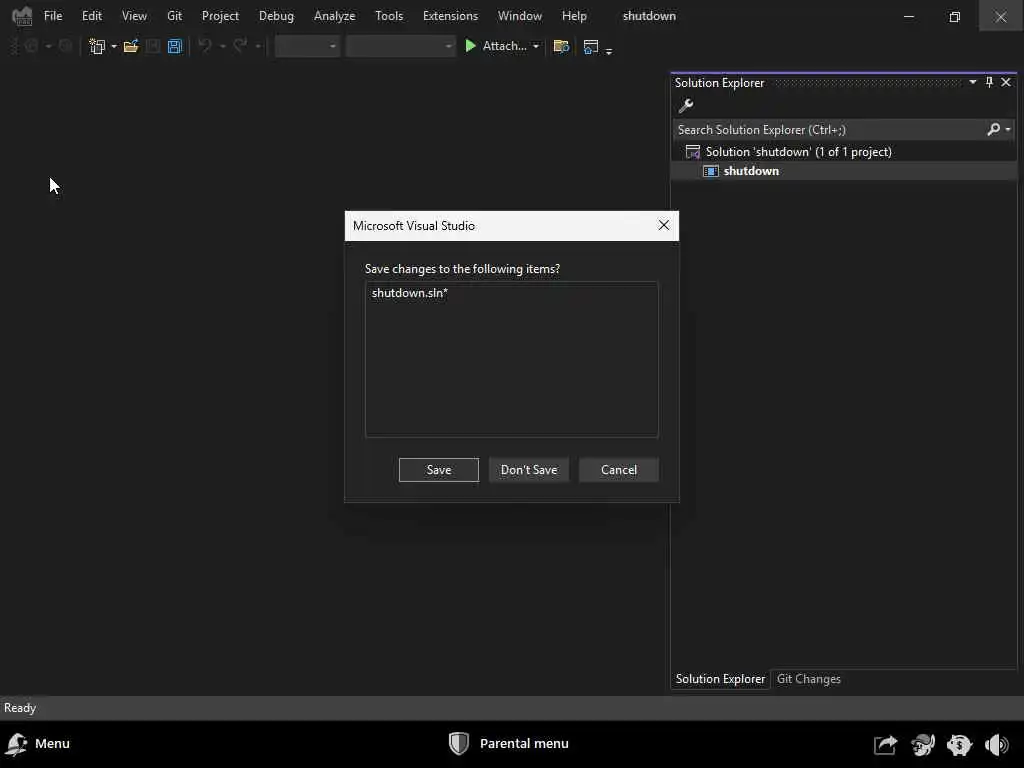This screenshot has height=768, width=1024.
Task: Open the Git menu
Action: point(174,16)
